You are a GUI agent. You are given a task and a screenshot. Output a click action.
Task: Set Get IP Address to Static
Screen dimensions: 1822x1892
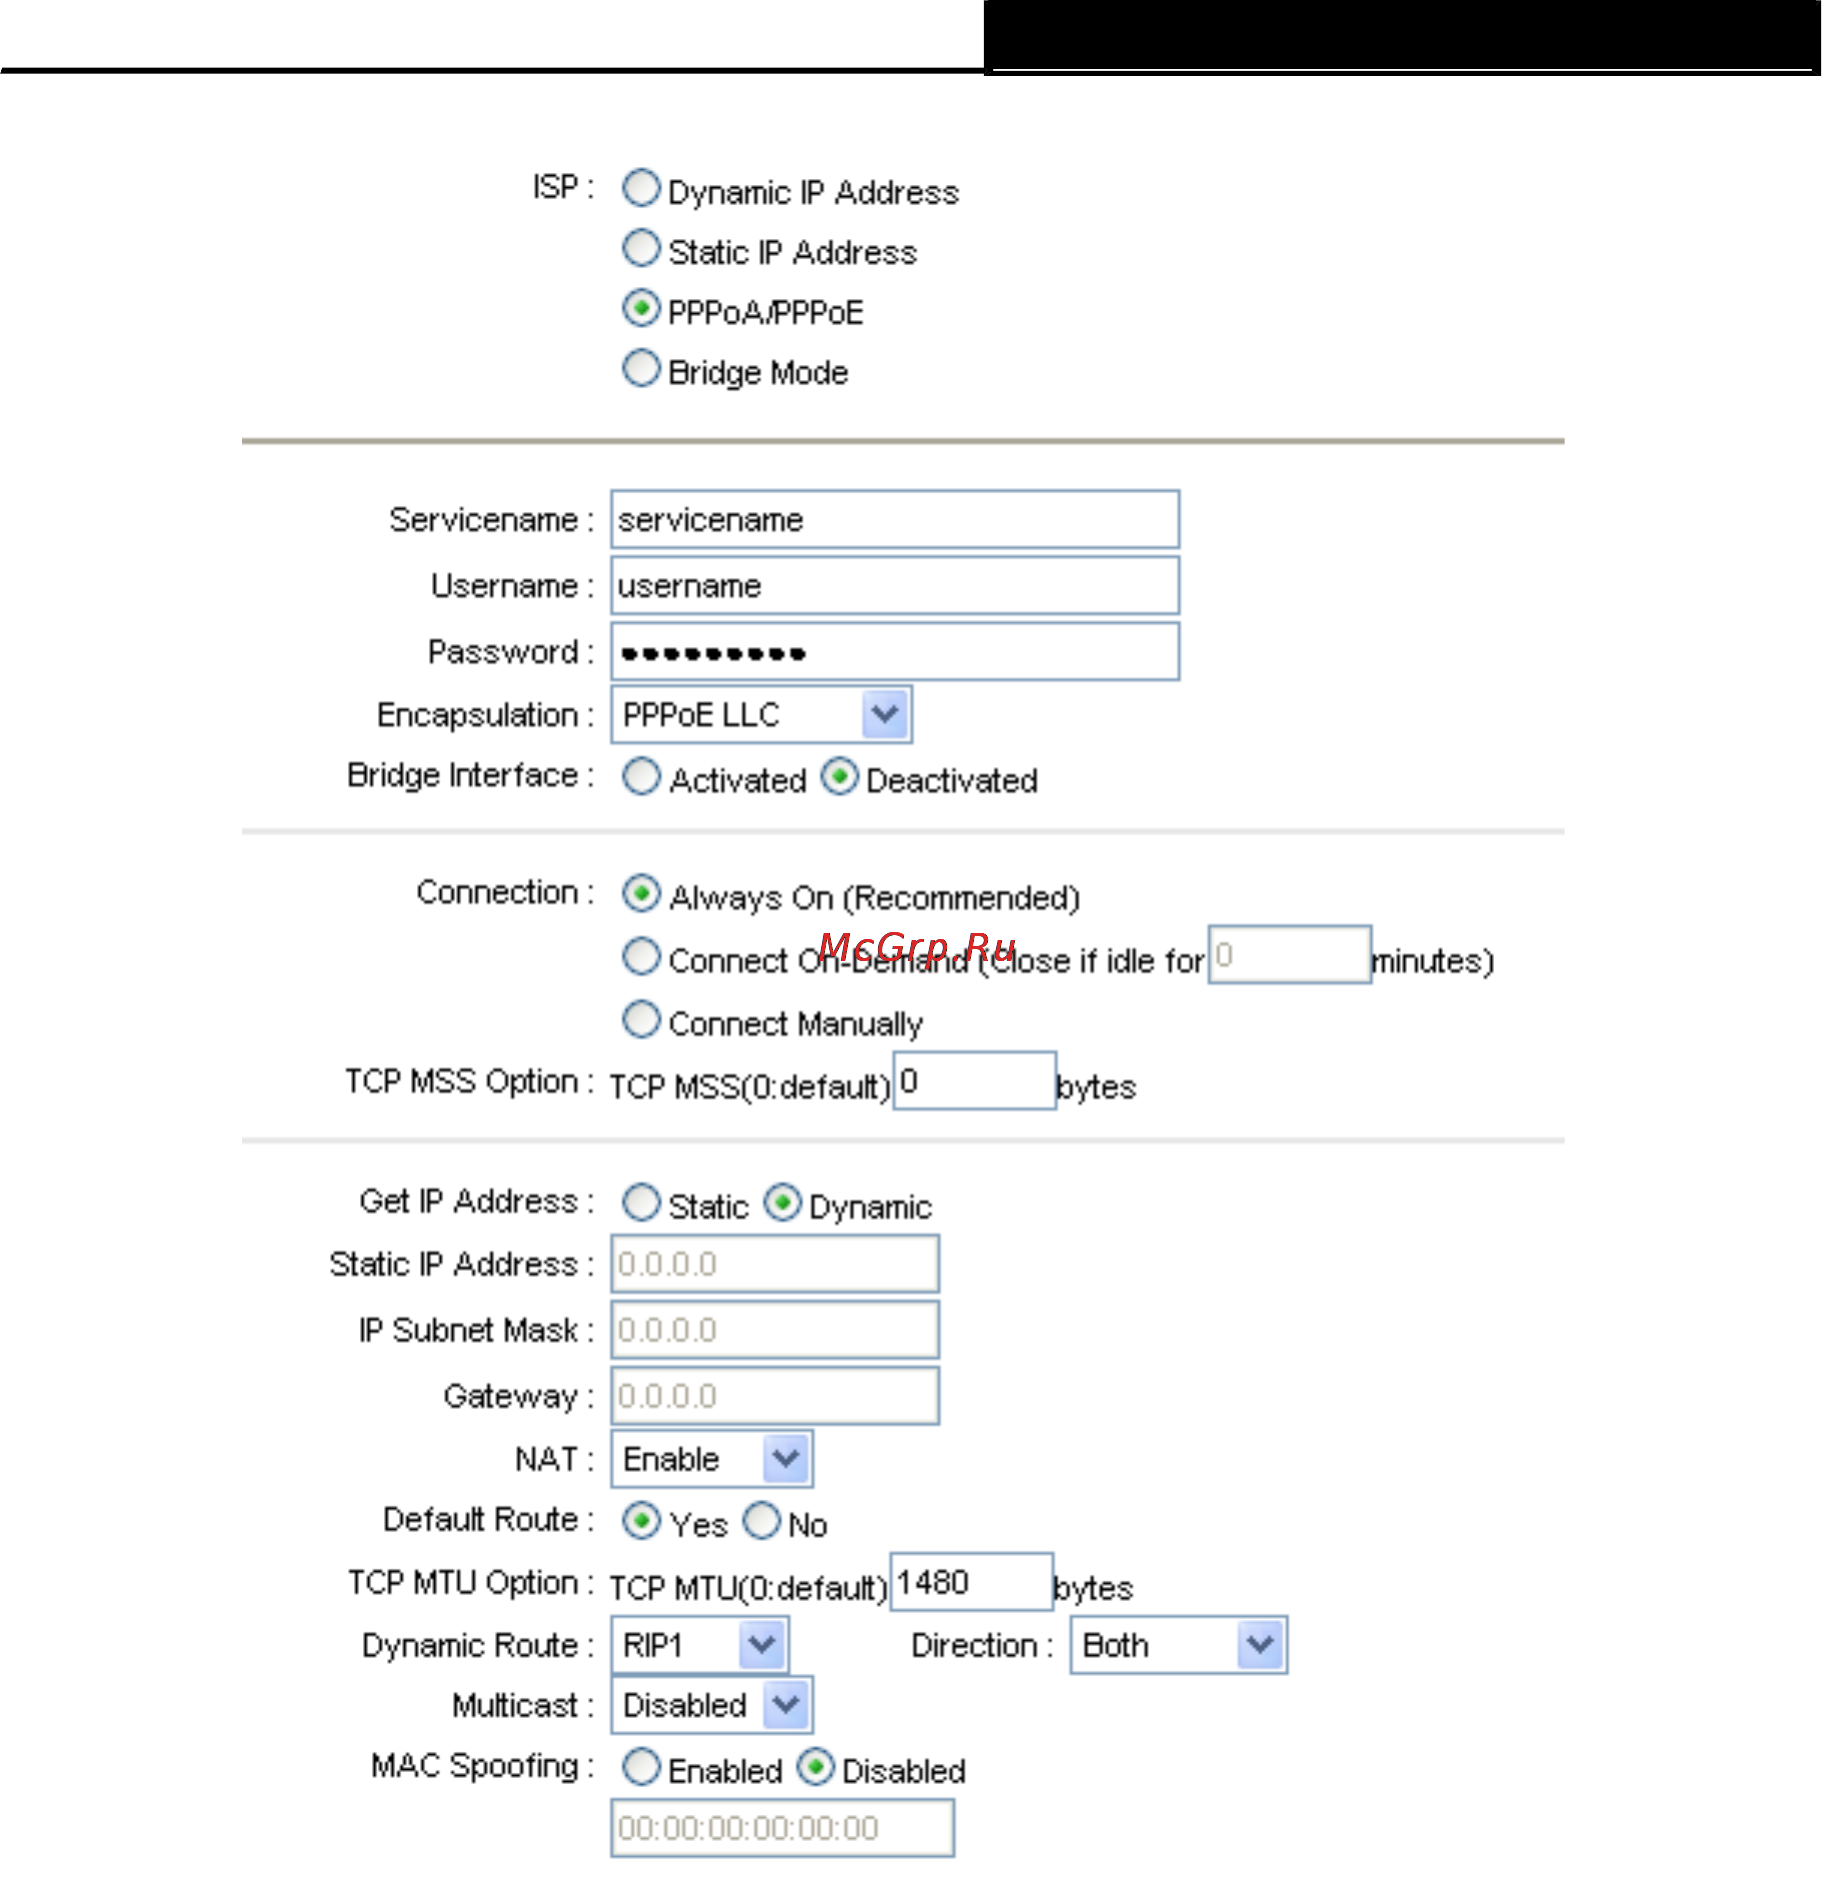[x=641, y=1202]
